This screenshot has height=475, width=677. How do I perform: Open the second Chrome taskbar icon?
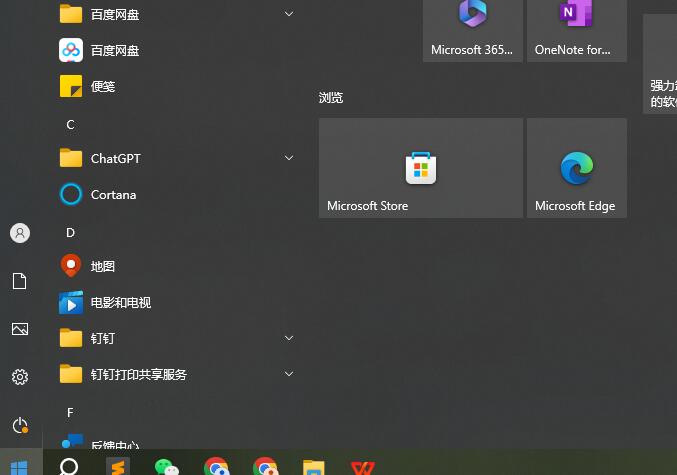pyautogui.click(x=265, y=466)
